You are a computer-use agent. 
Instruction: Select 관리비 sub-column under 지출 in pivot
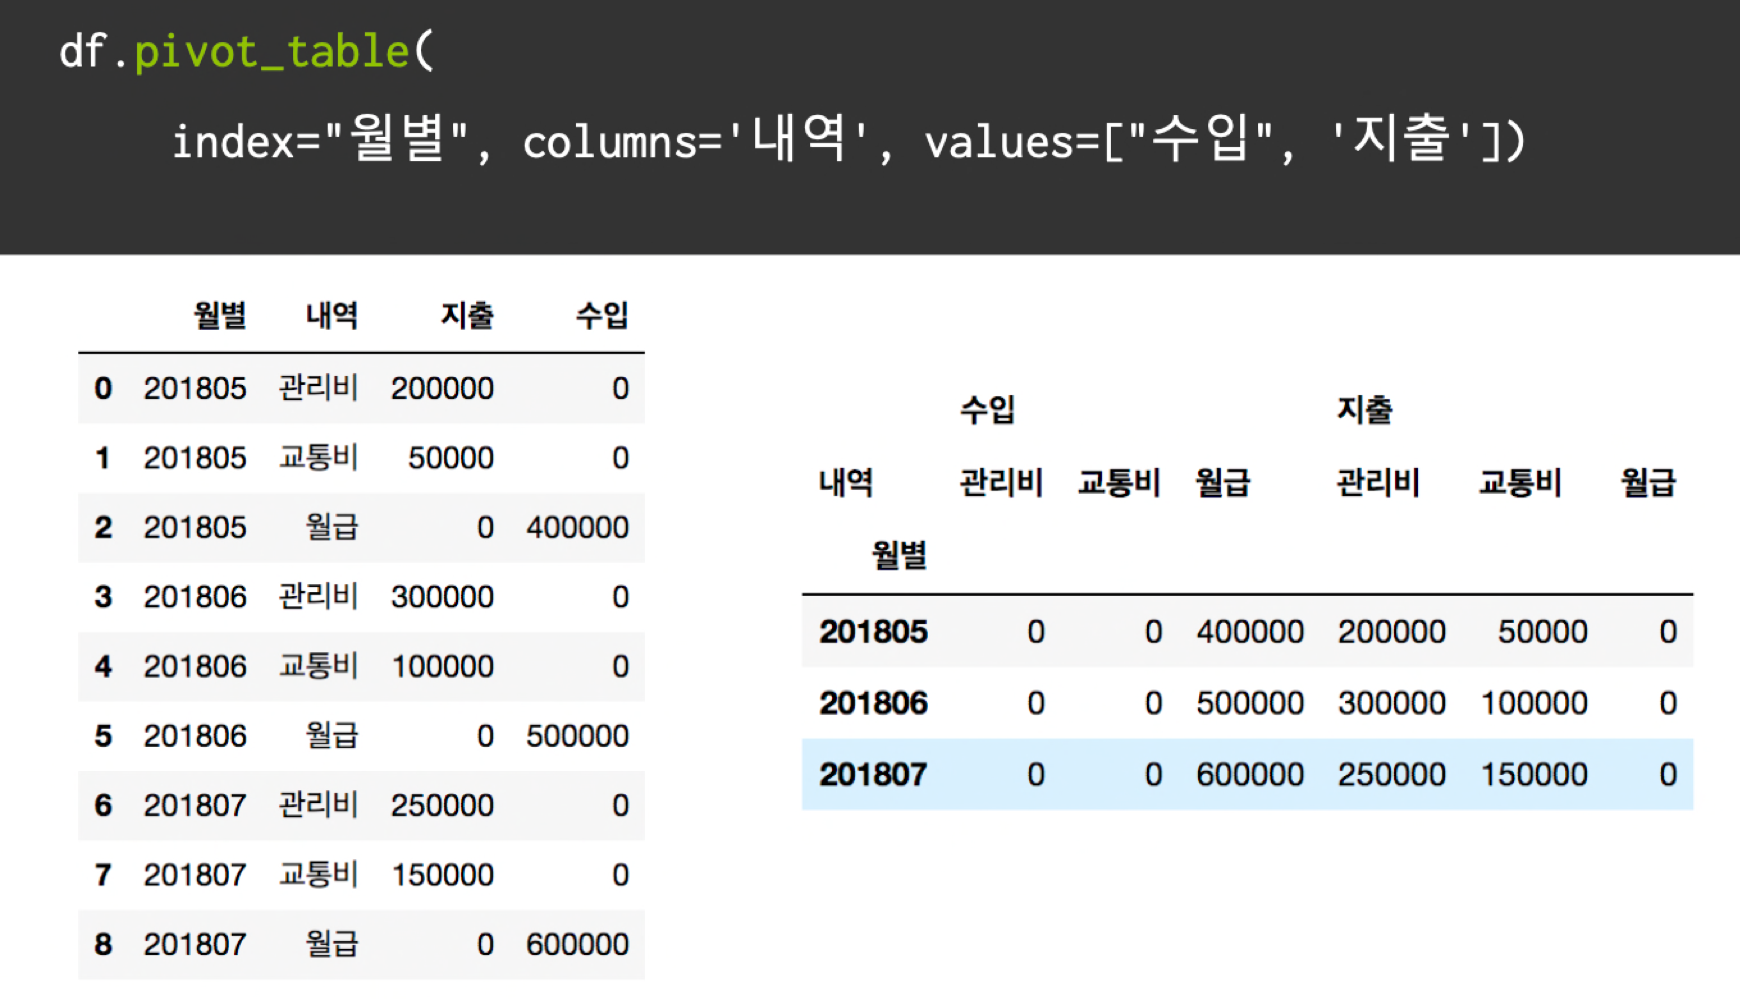click(x=1378, y=482)
